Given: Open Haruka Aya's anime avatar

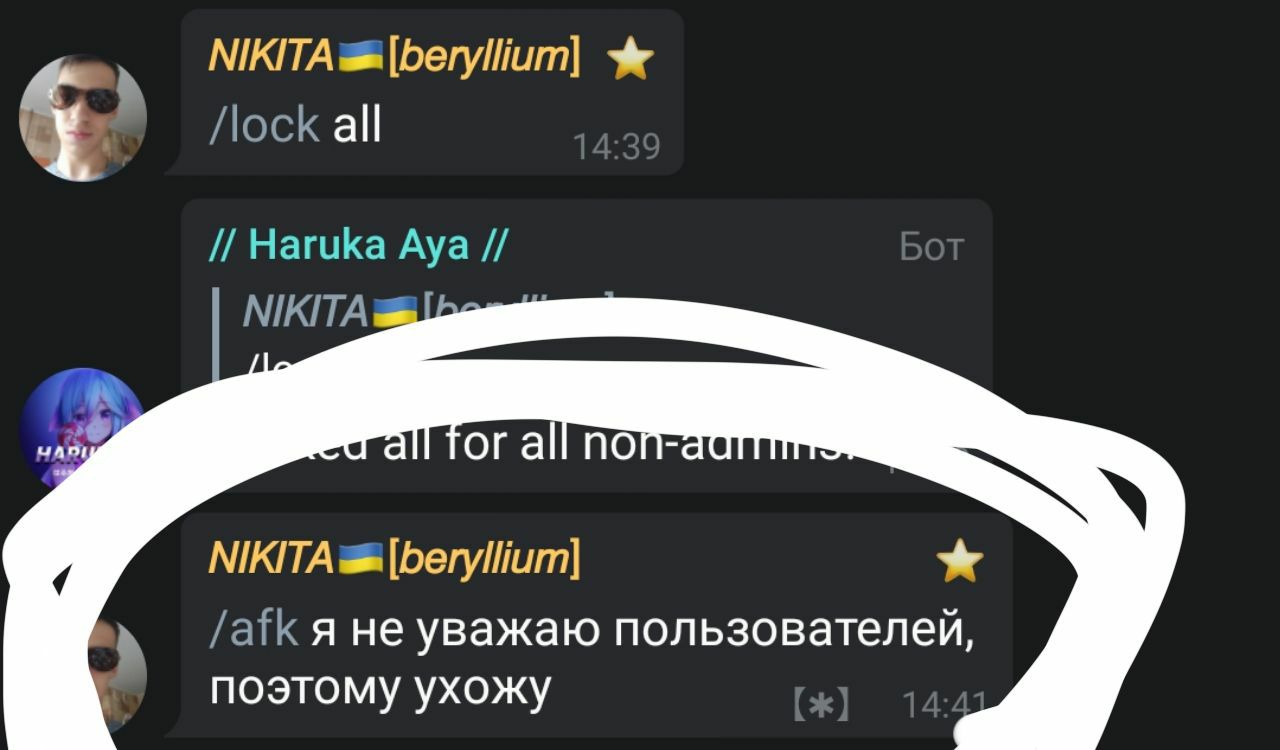Looking at the screenshot, I should 82,430.
